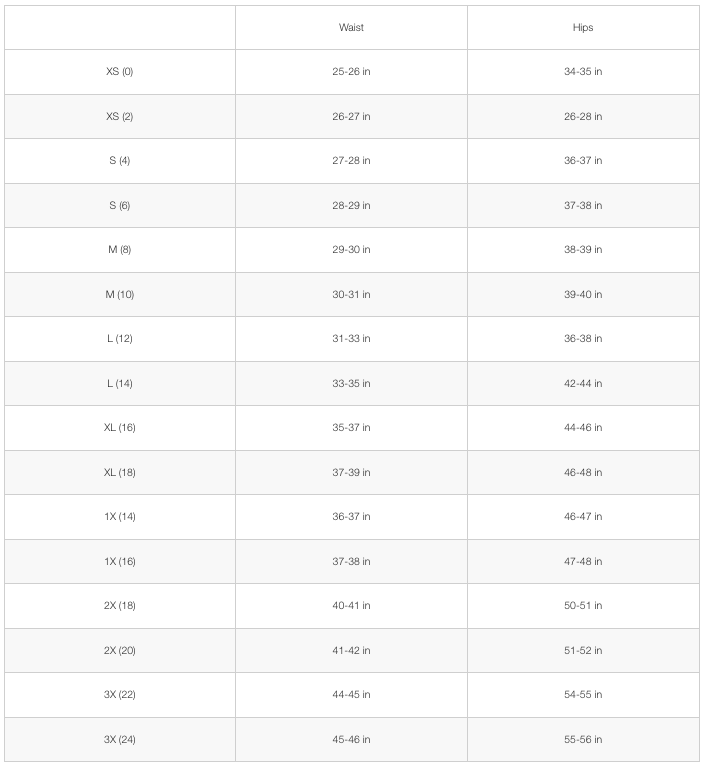This screenshot has height=767, width=703.
Task: Click the L (12) size label
Action: point(119,339)
